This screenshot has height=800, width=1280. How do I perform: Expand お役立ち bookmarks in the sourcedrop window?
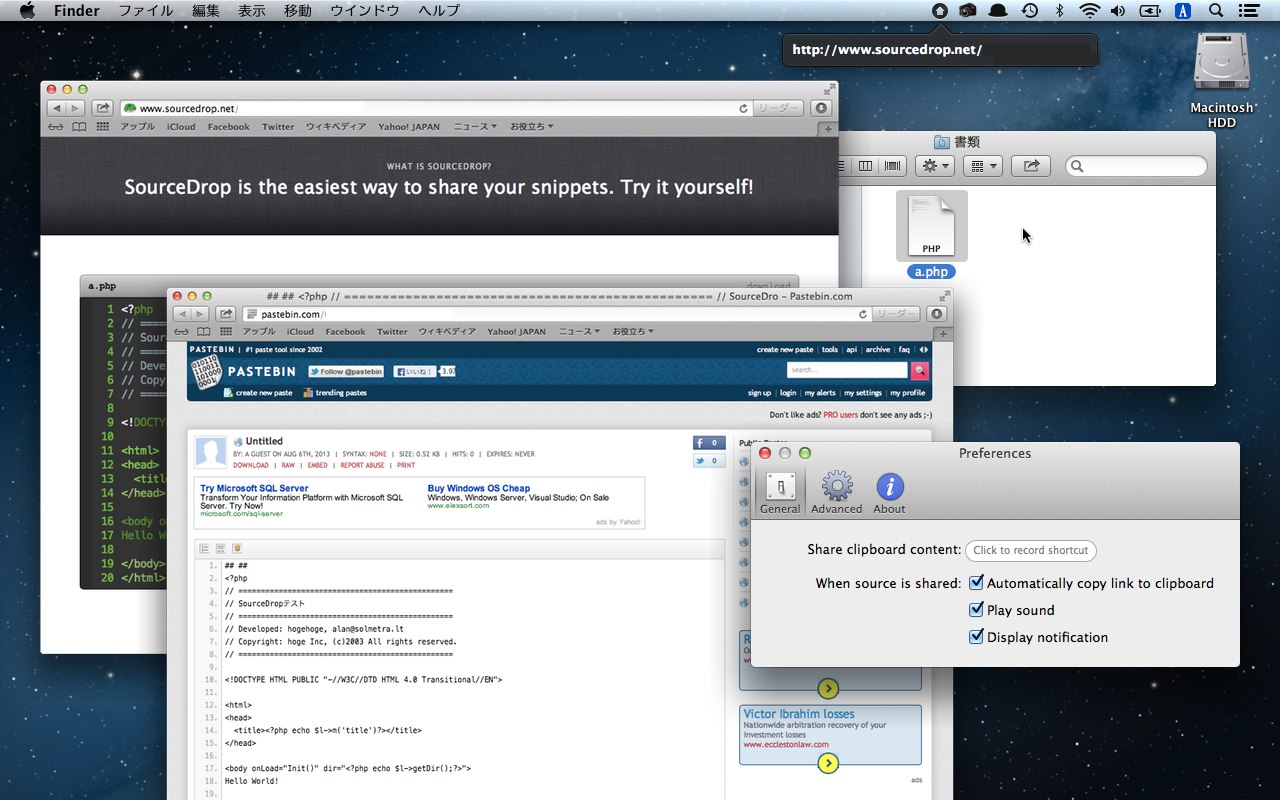[x=532, y=127]
